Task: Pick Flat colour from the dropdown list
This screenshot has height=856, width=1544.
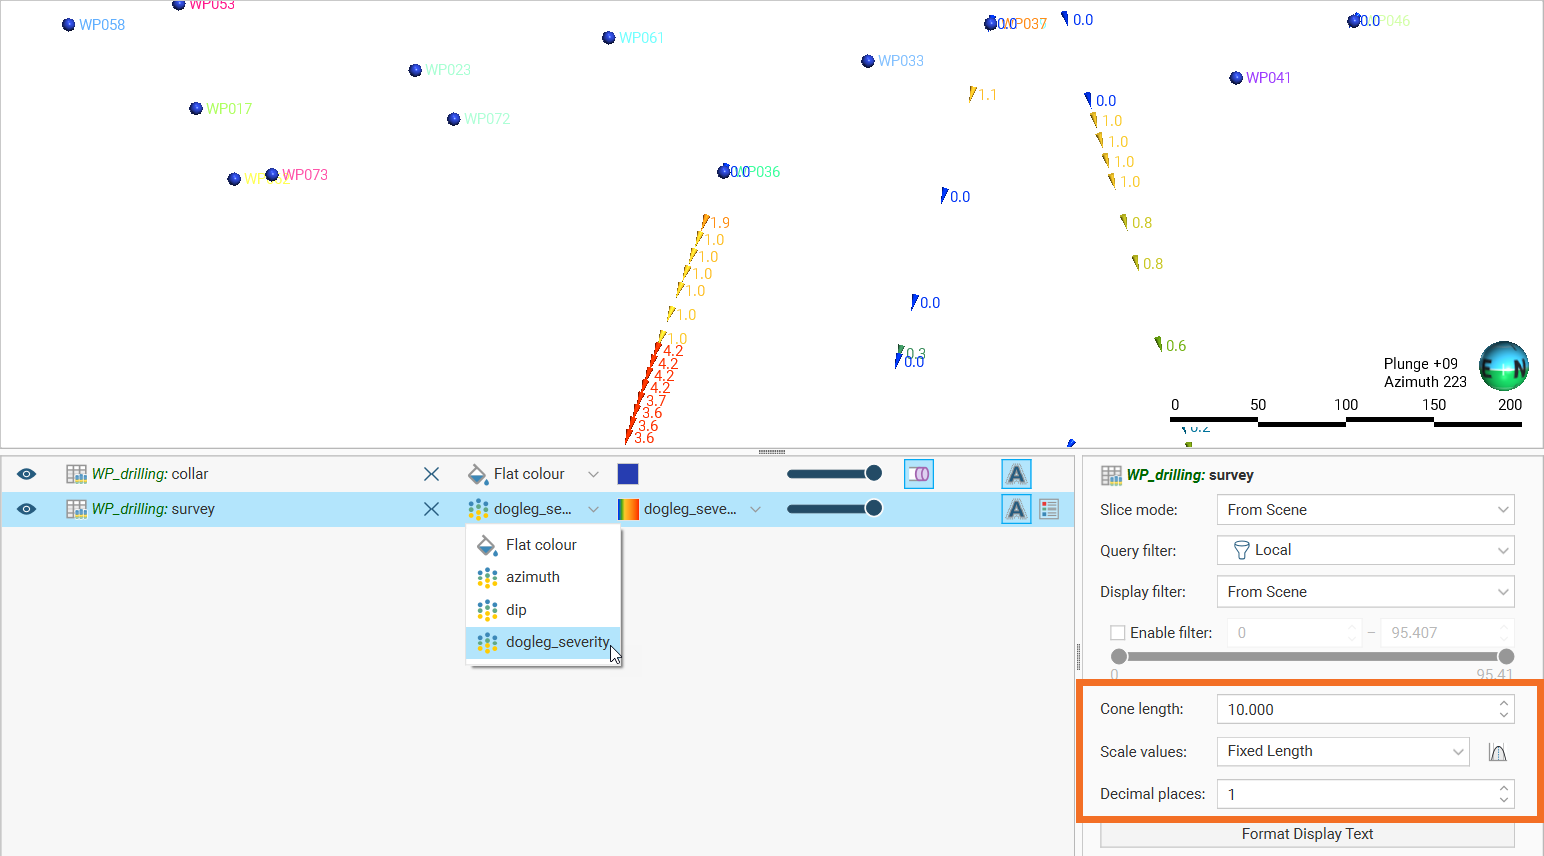Action: tap(541, 545)
